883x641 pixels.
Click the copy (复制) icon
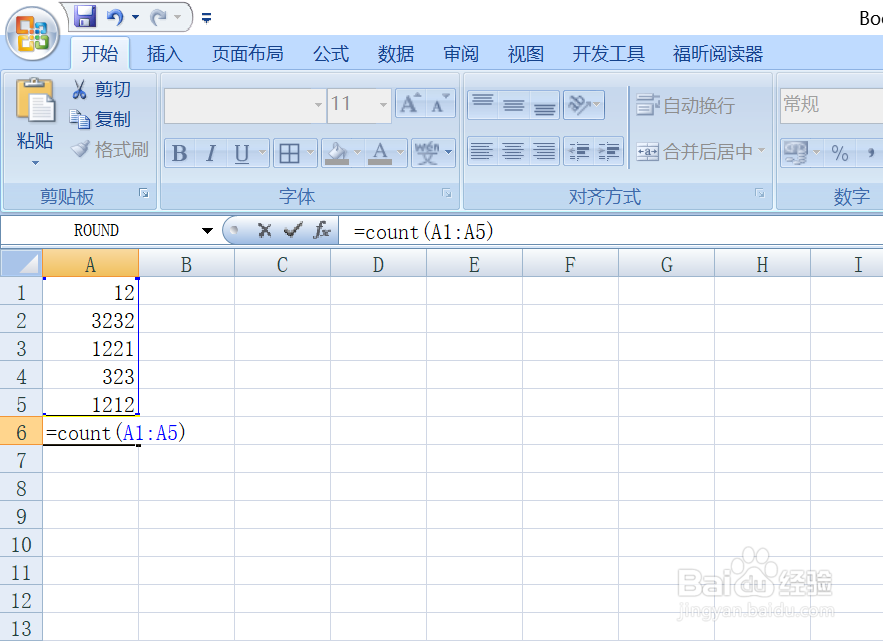coord(84,118)
